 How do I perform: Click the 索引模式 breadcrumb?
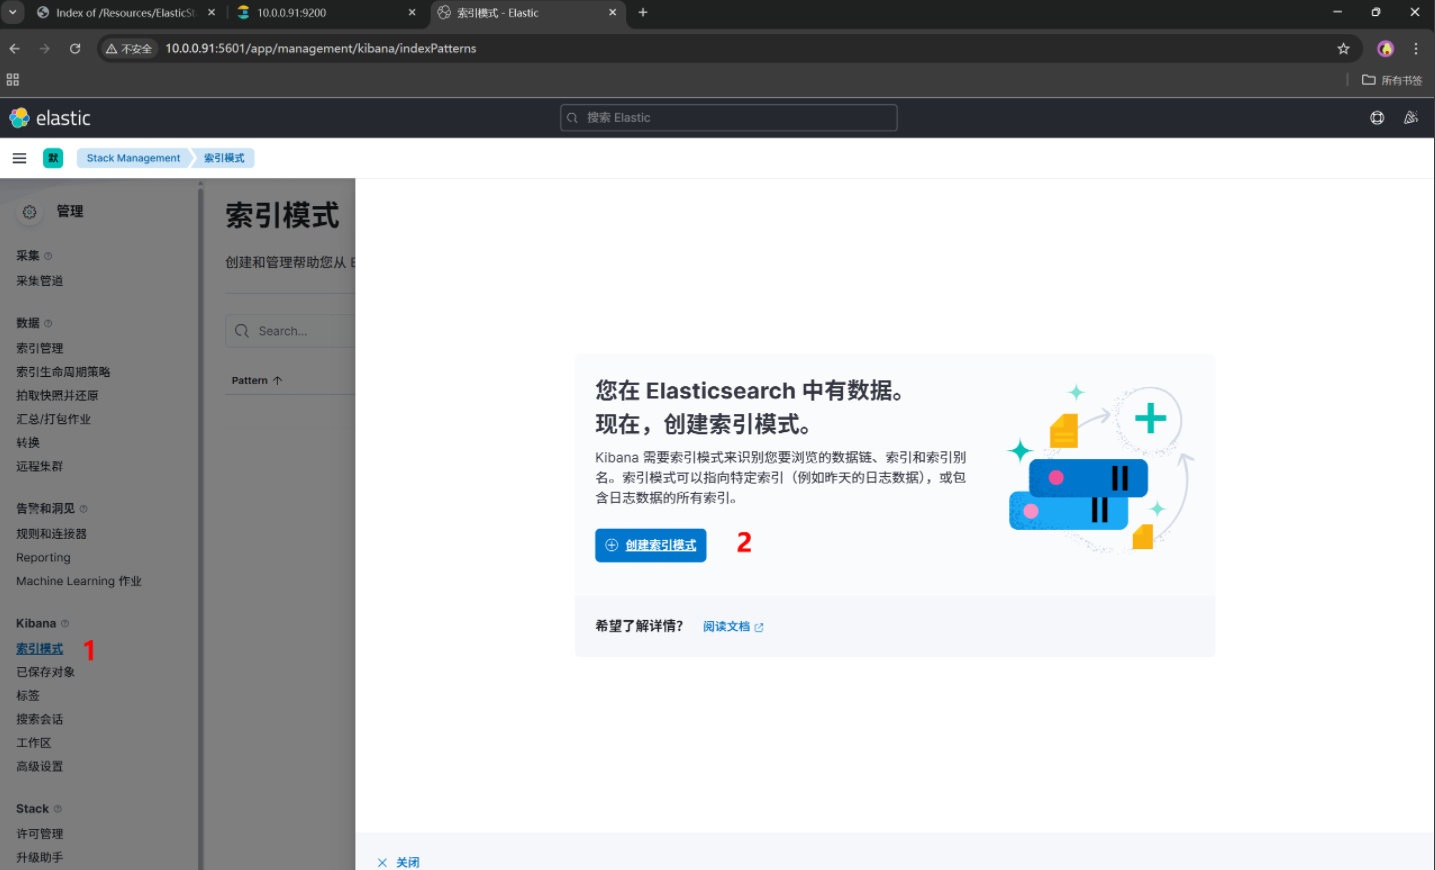tap(224, 158)
